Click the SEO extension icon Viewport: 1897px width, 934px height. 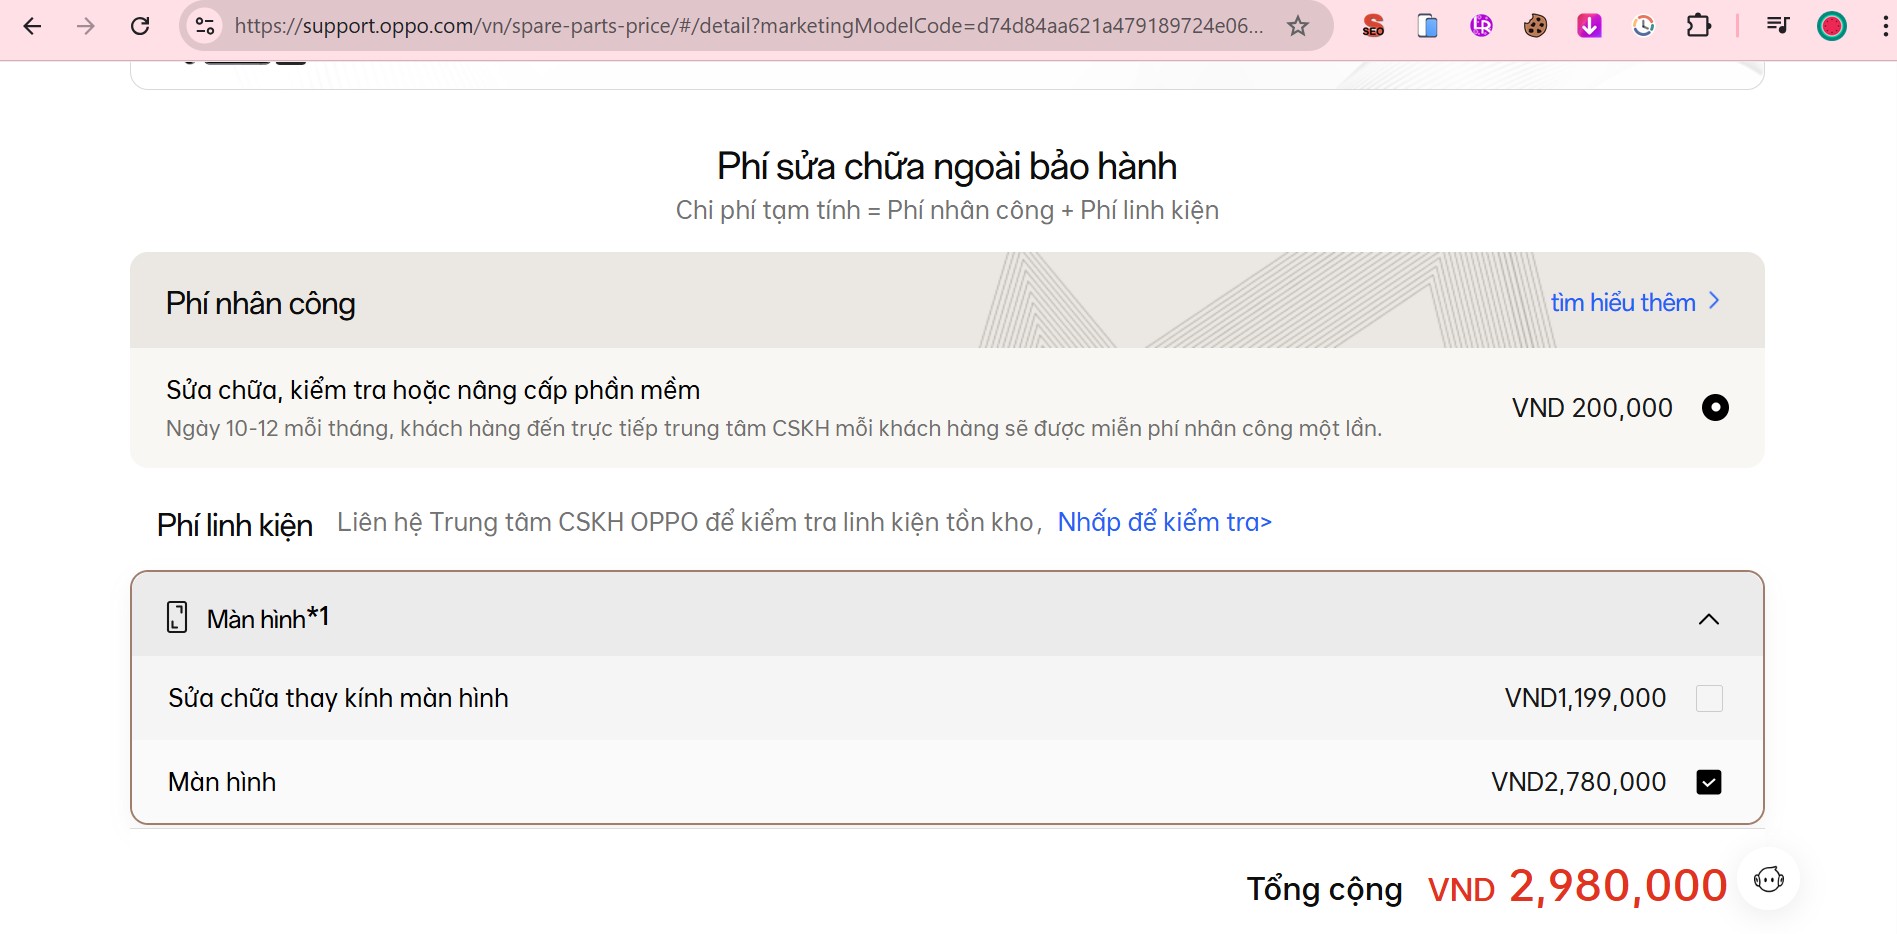pos(1373,26)
